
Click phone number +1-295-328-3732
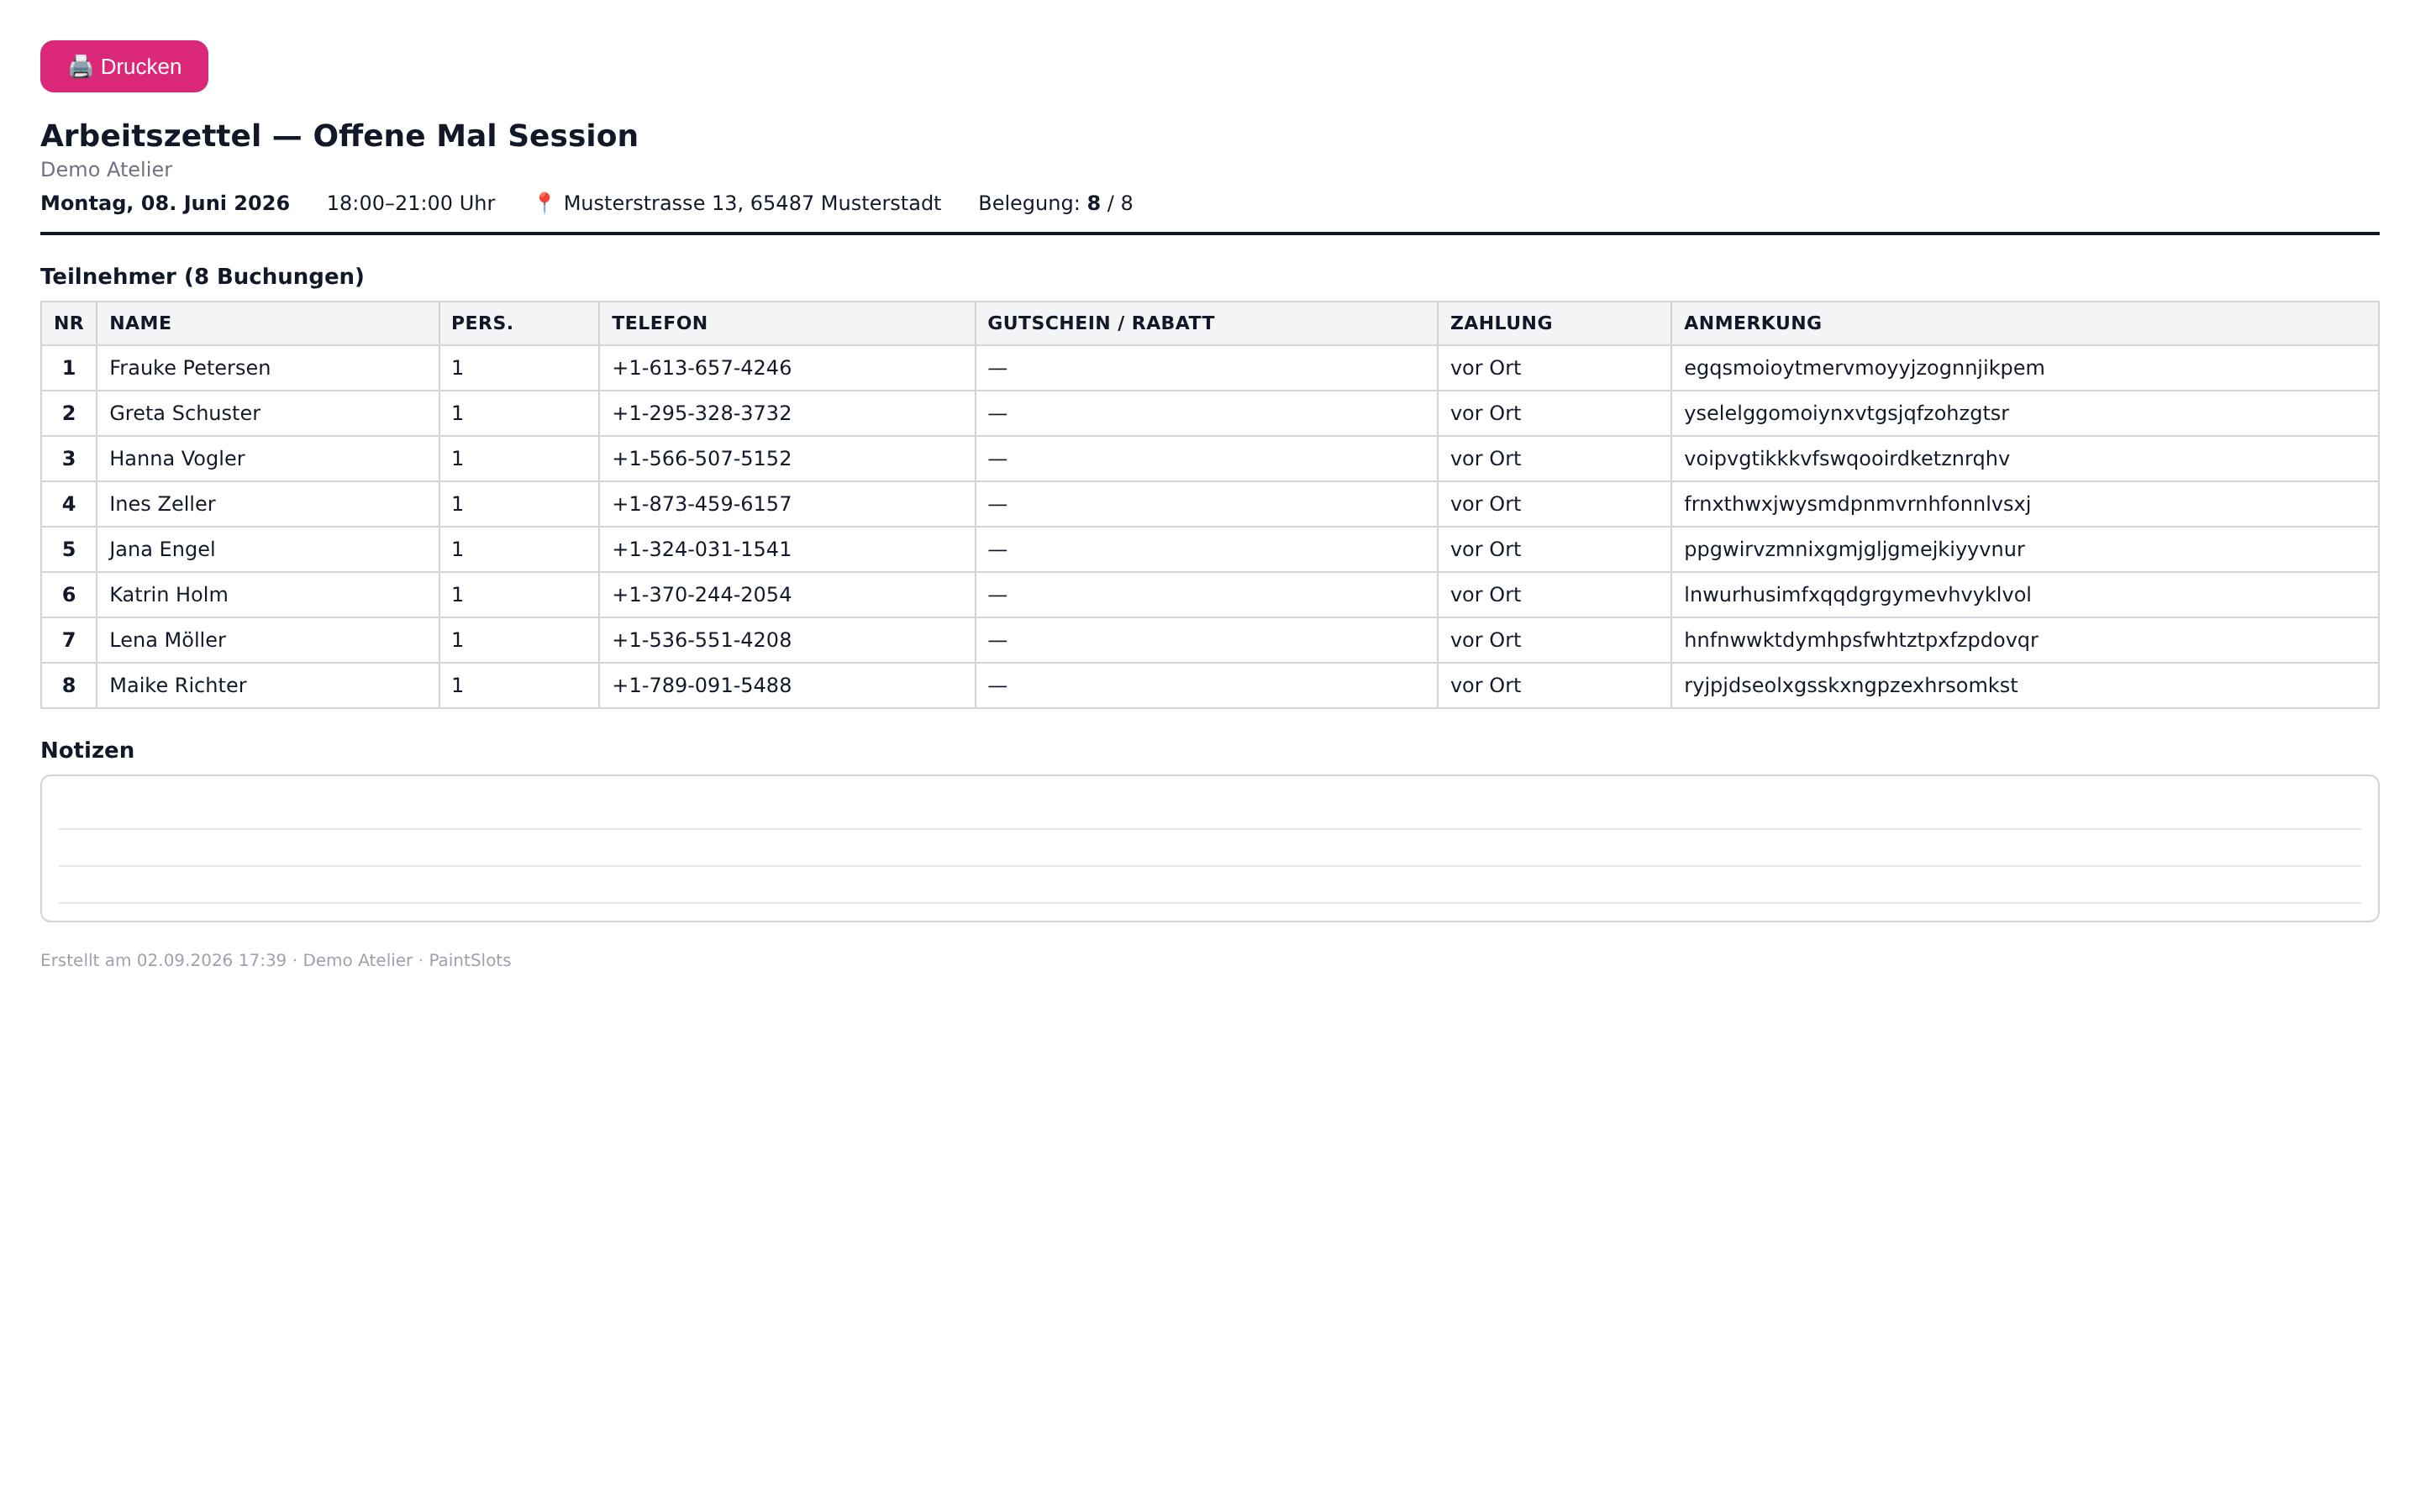[701, 413]
